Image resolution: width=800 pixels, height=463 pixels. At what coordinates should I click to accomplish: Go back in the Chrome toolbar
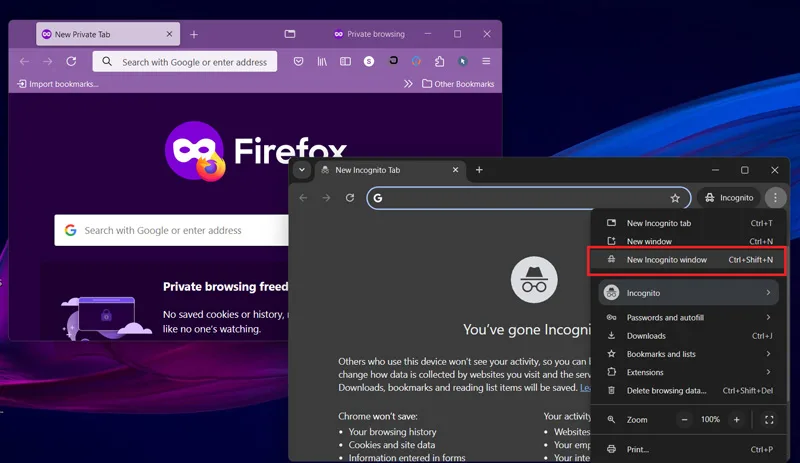[x=303, y=198]
